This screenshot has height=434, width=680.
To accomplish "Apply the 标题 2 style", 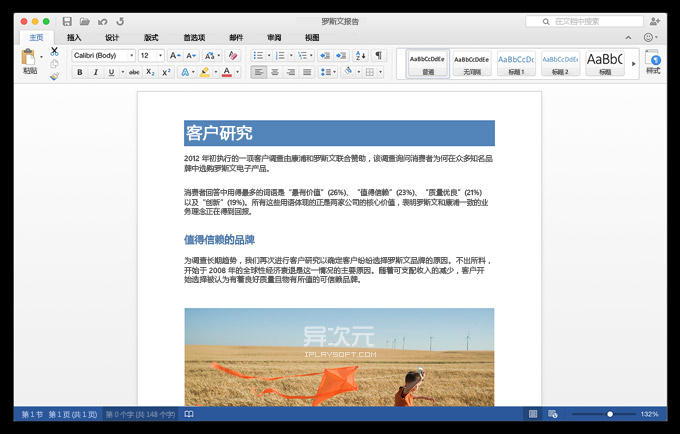I will click(560, 64).
